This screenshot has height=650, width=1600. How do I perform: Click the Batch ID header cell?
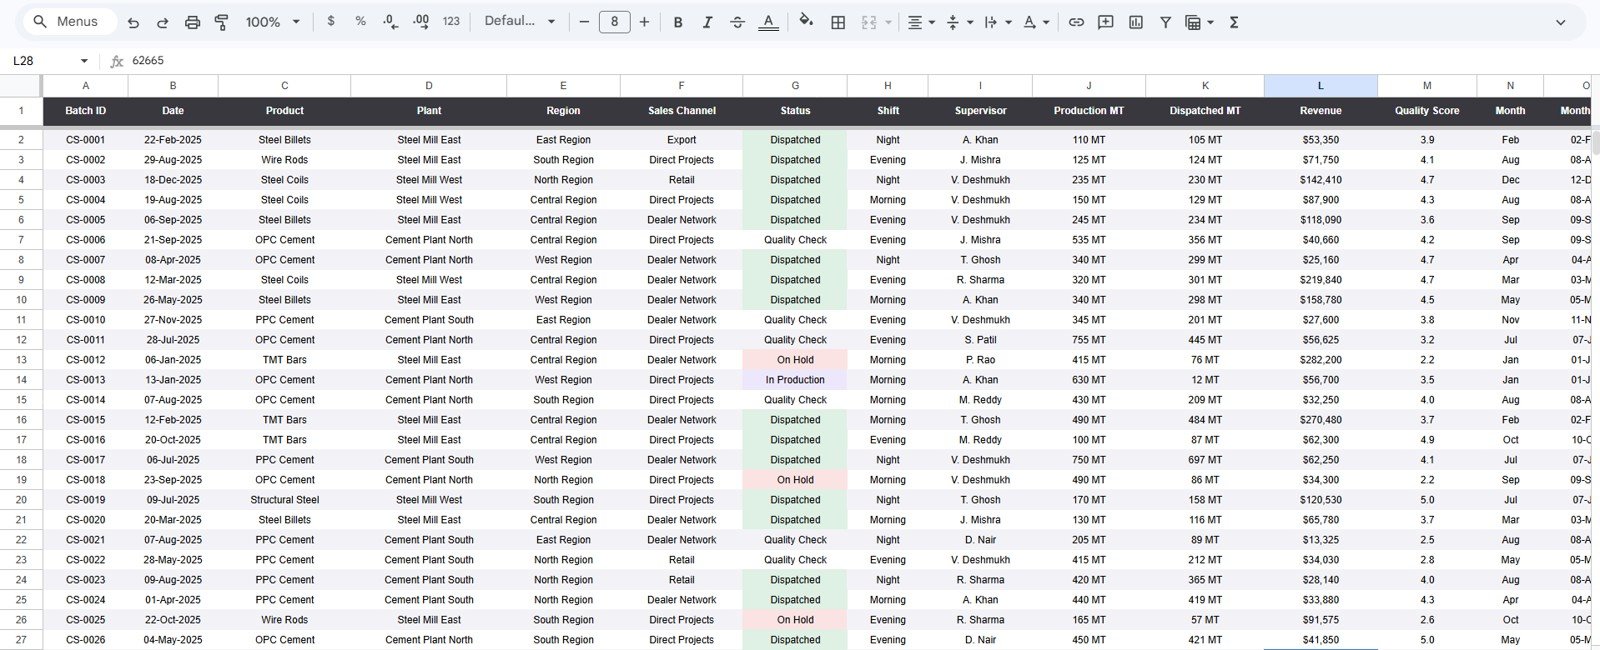pos(86,111)
